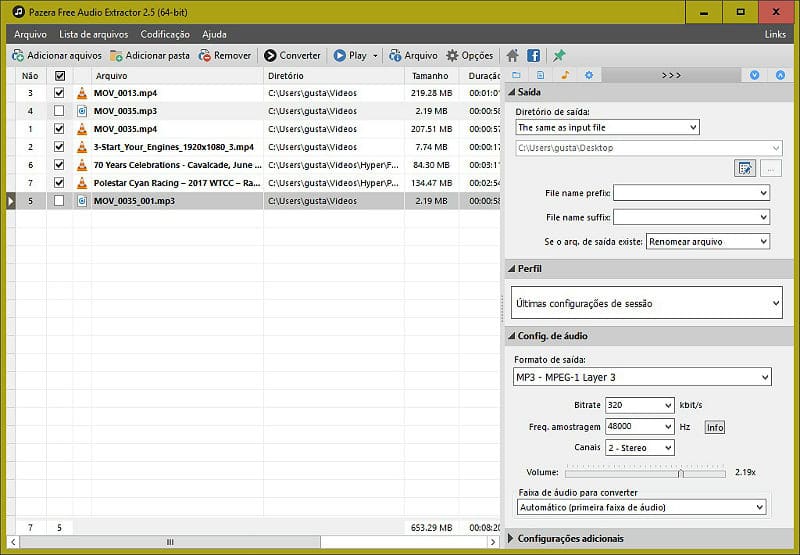Click the Remover toolbar button

pos(225,56)
